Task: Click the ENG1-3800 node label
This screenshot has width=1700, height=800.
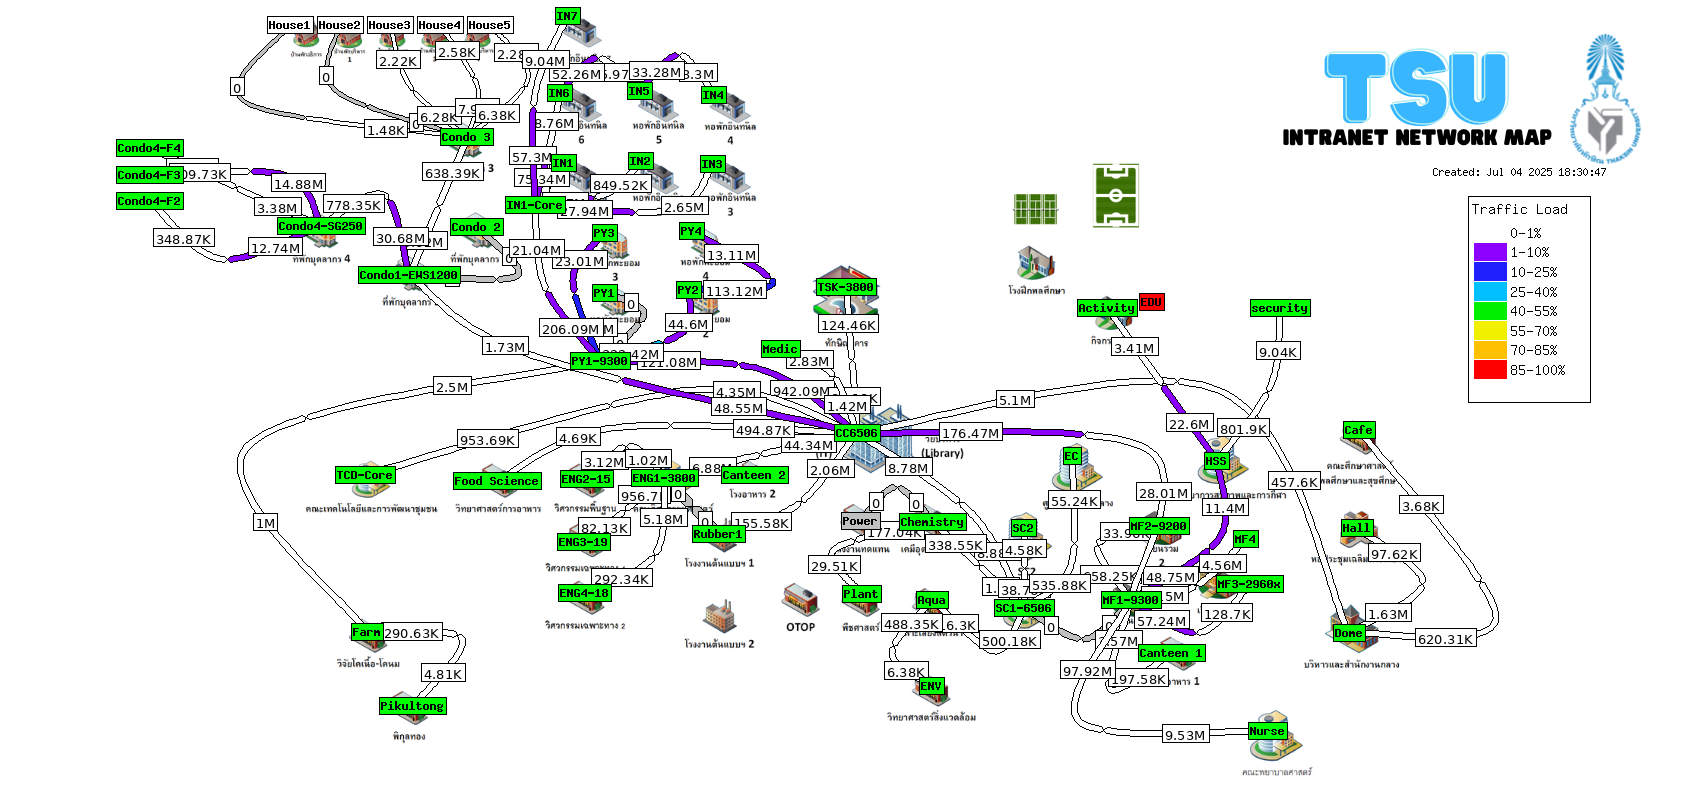Action: point(664,478)
